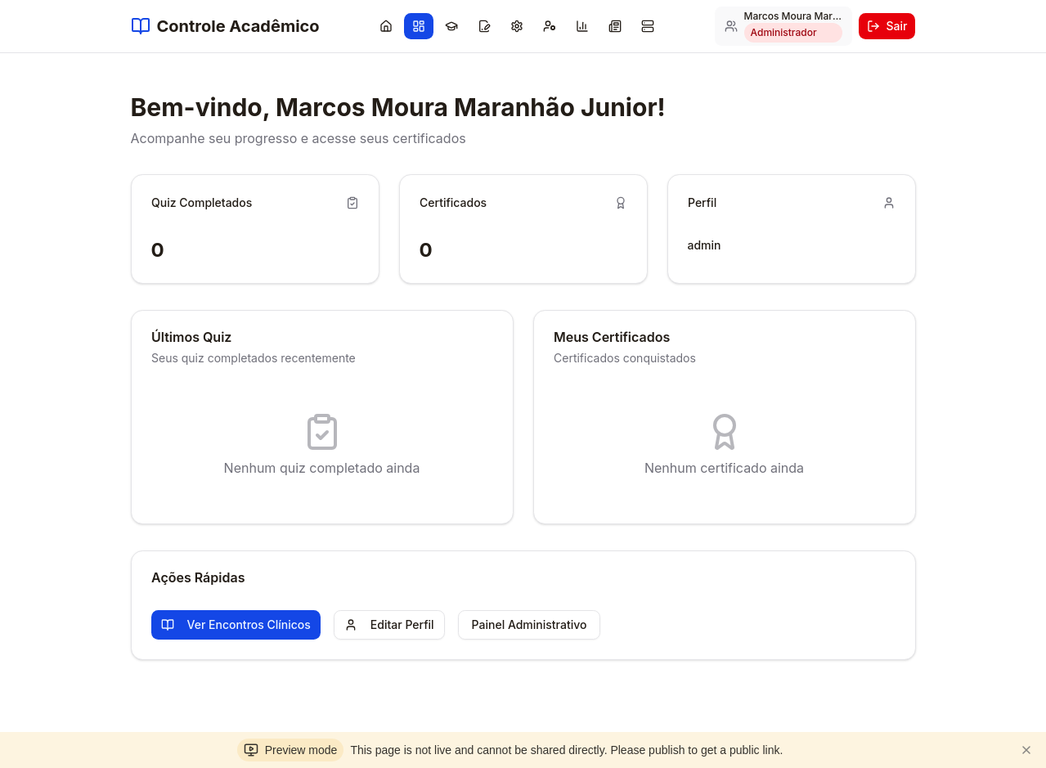This screenshot has height=768, width=1046.
Task: Click the user management icon
Action: pyautogui.click(x=549, y=26)
